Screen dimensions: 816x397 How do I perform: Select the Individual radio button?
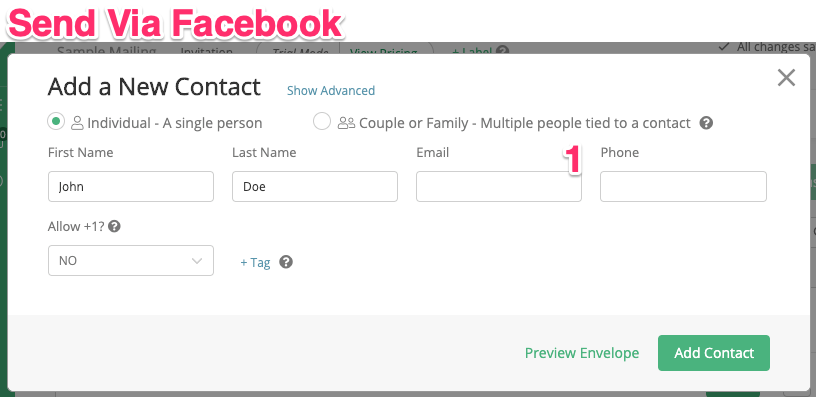tap(56, 122)
